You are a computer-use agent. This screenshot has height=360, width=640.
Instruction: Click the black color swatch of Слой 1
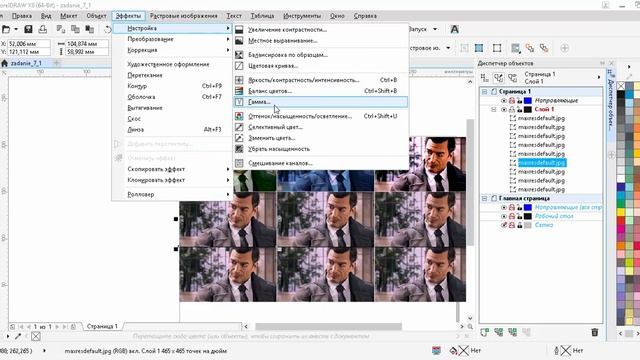[x=528, y=109]
